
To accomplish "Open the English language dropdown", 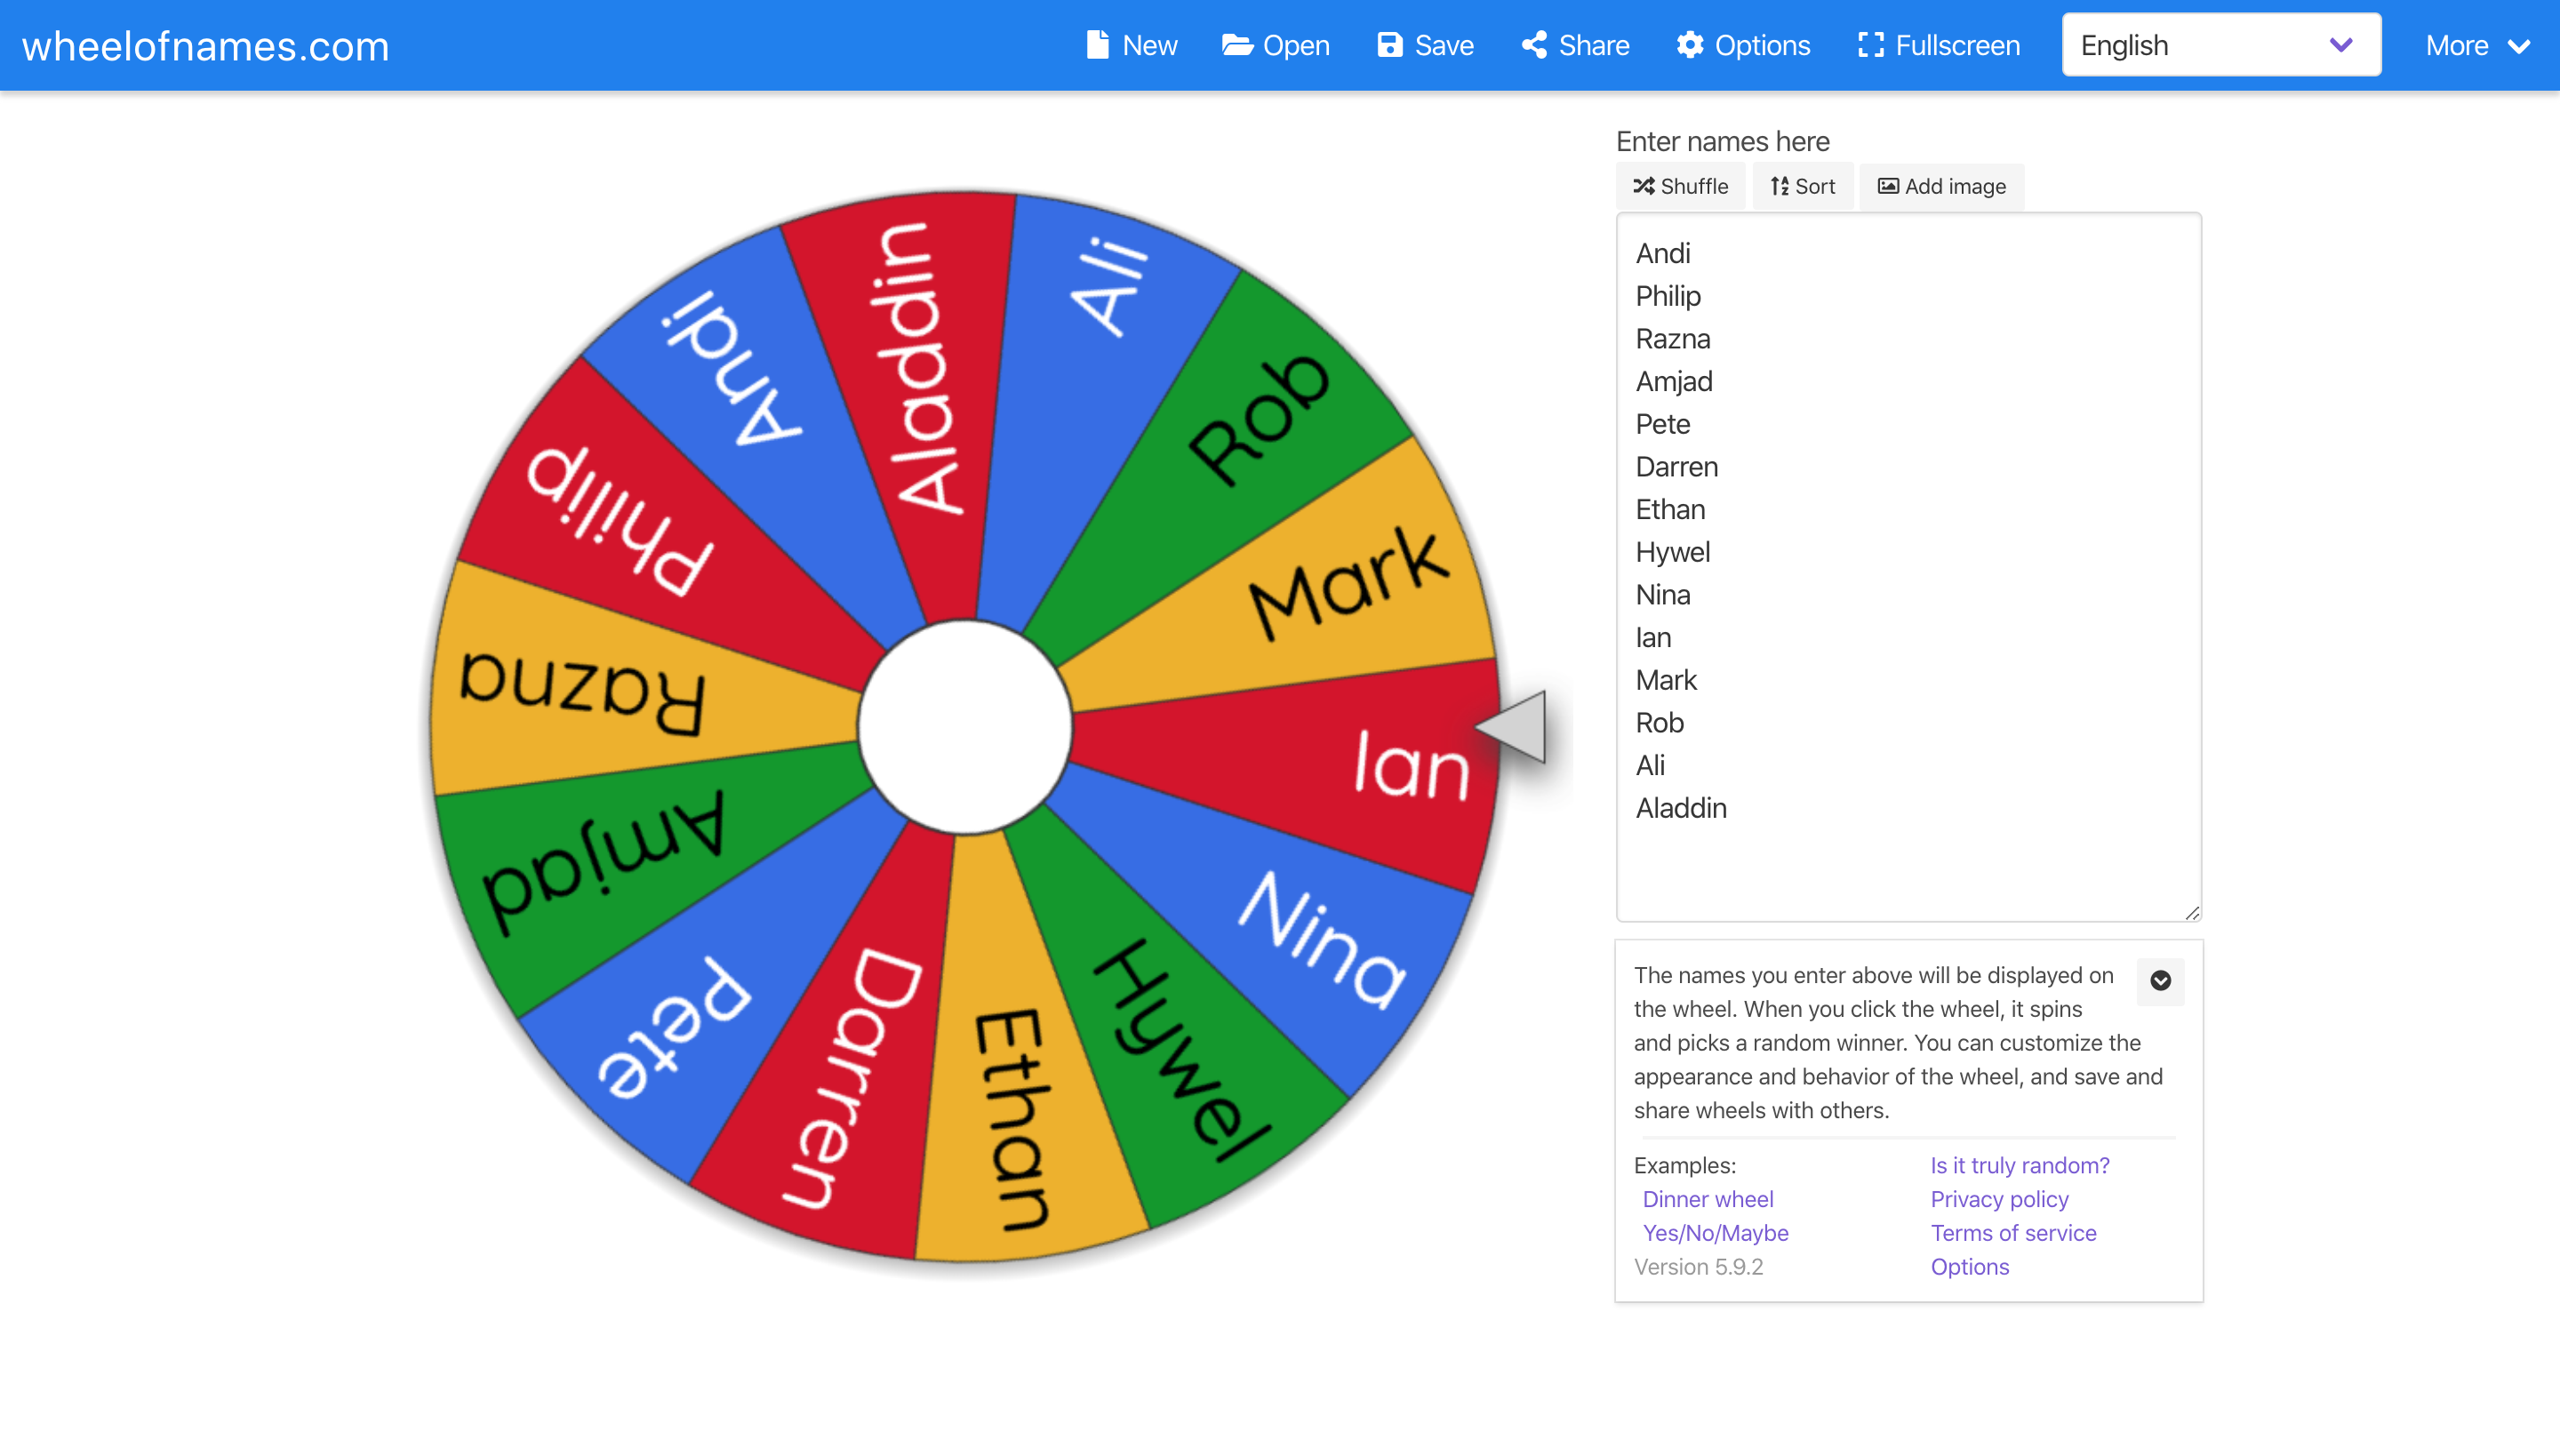I will 2339,44.
